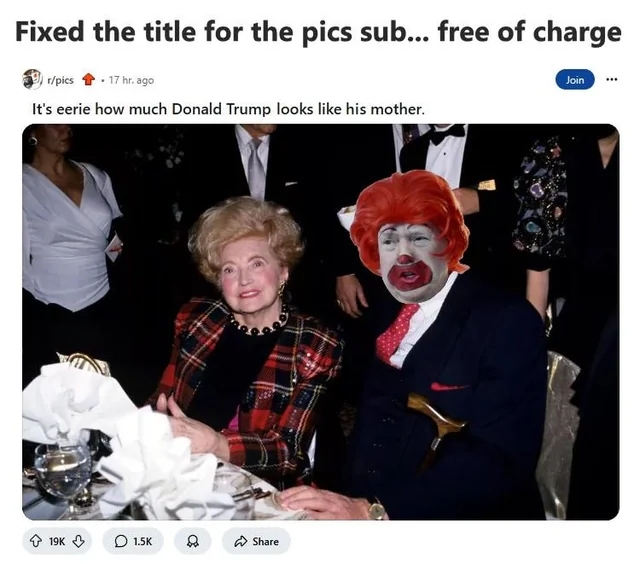Downvote the post with the down arrow
640x564 pixels.
78,541
